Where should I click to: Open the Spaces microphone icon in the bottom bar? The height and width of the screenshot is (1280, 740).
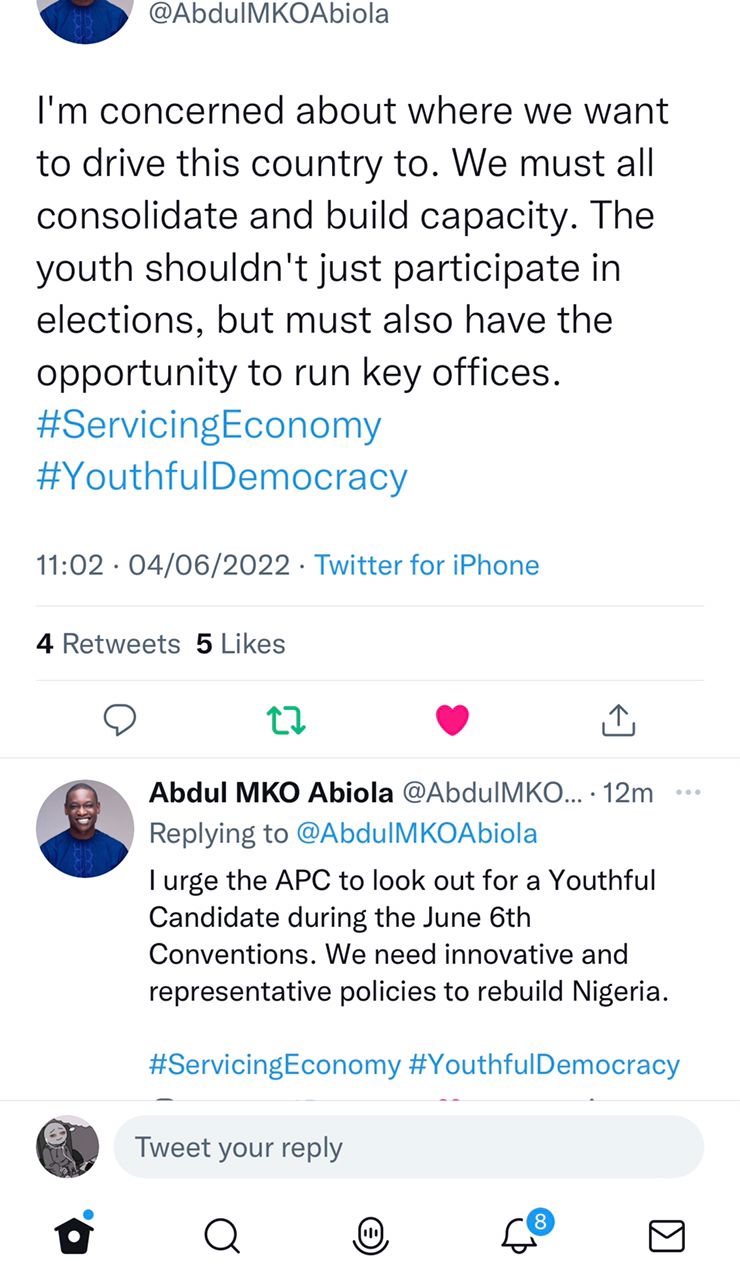point(370,1236)
